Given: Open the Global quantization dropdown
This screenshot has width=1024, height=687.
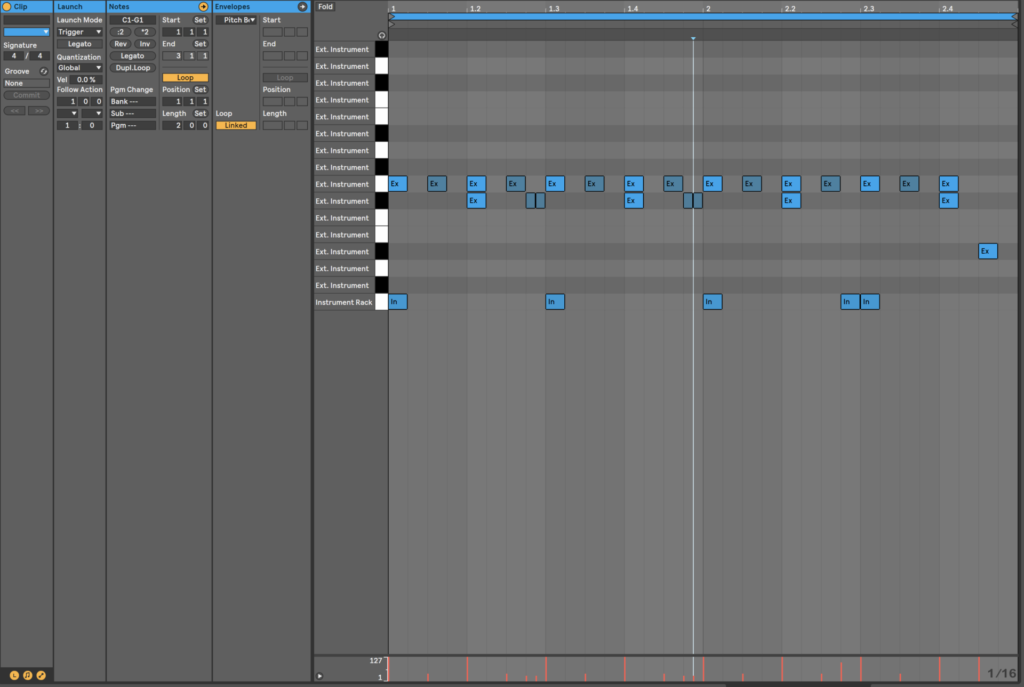Looking at the screenshot, I should (x=80, y=68).
